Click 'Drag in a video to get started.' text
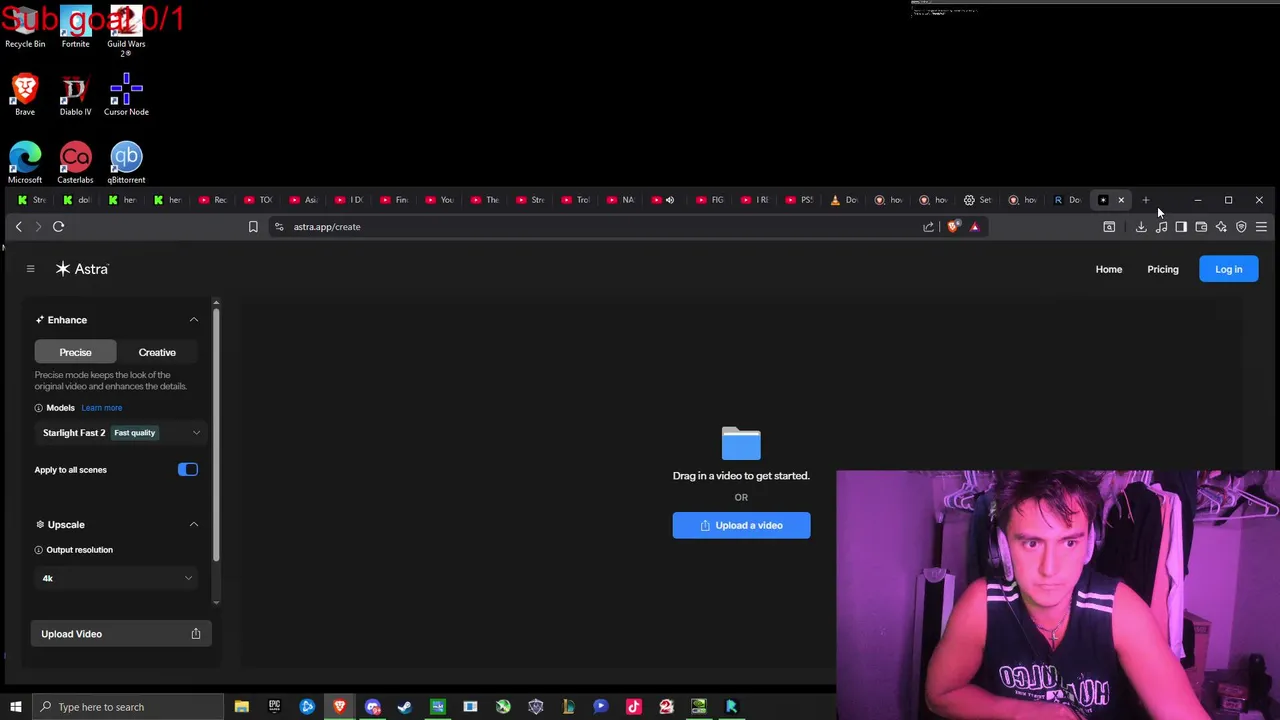Screen dimensions: 1280x720 click(x=741, y=476)
